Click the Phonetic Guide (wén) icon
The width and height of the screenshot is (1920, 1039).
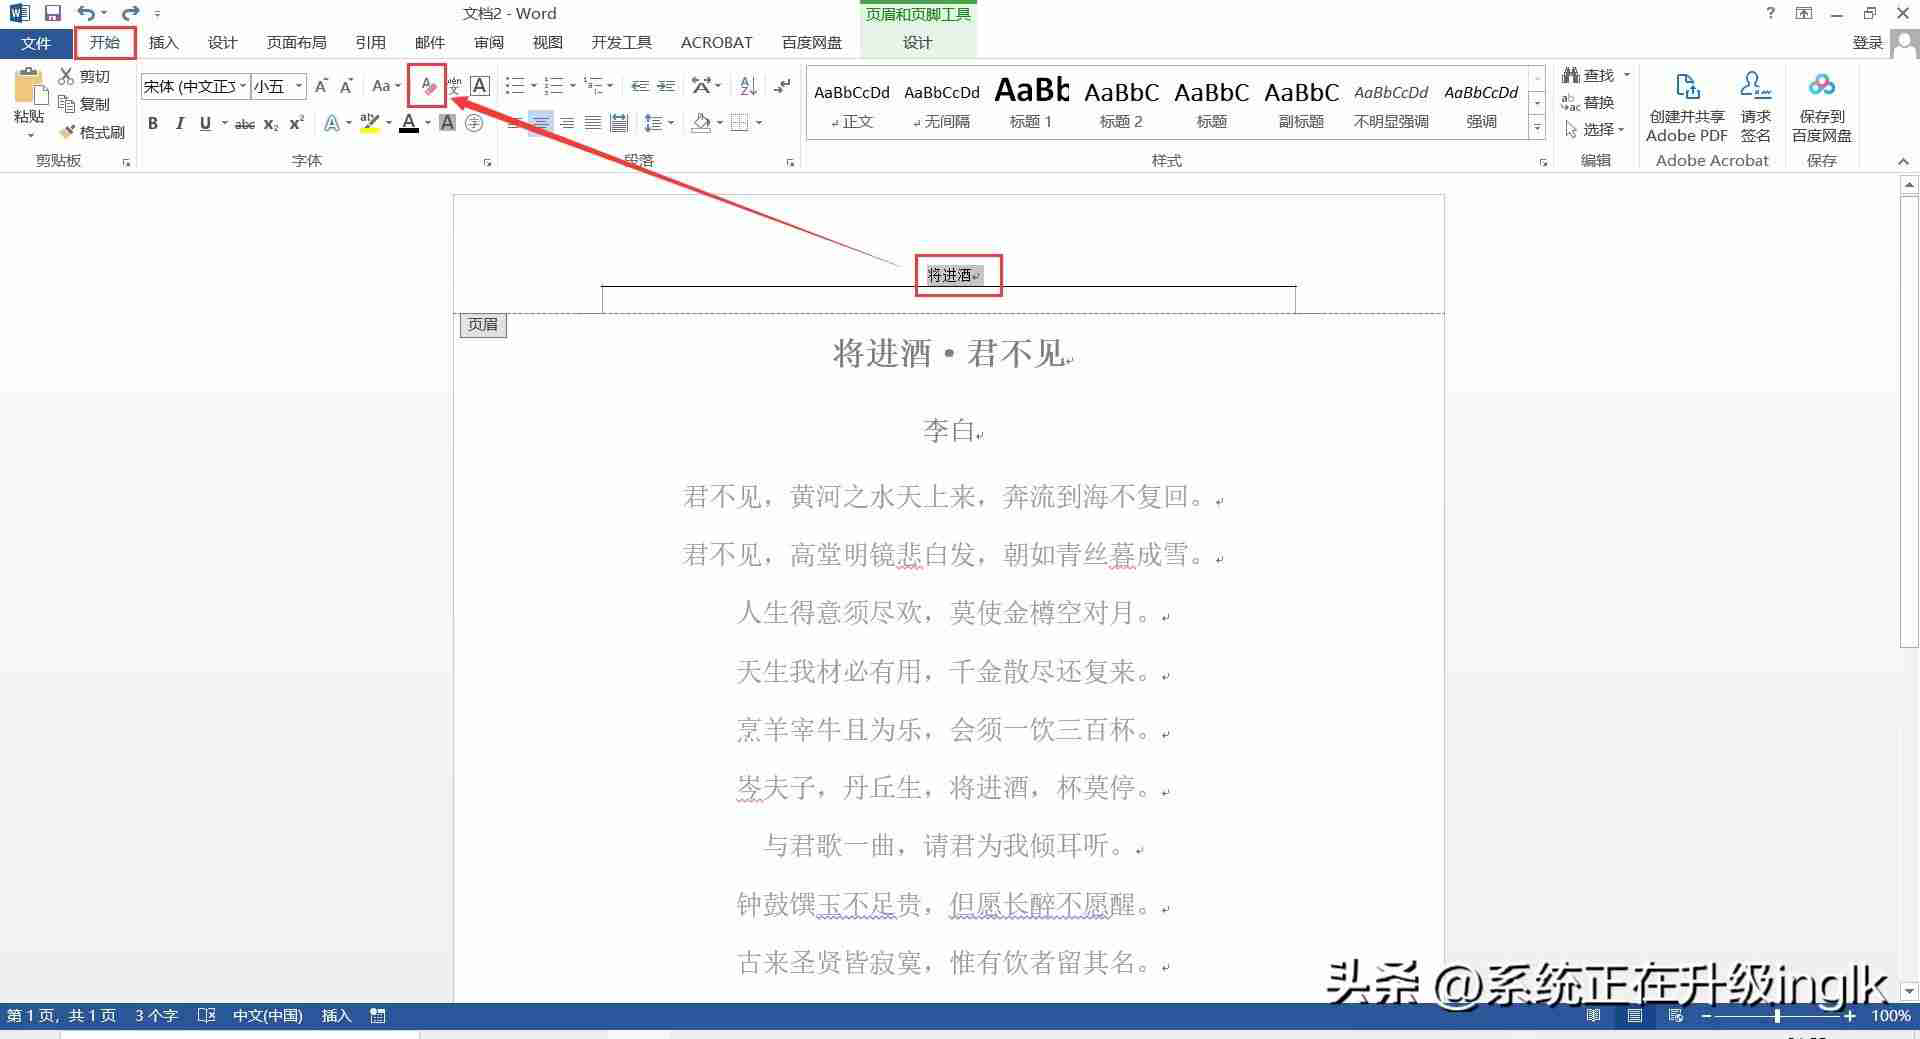click(455, 86)
